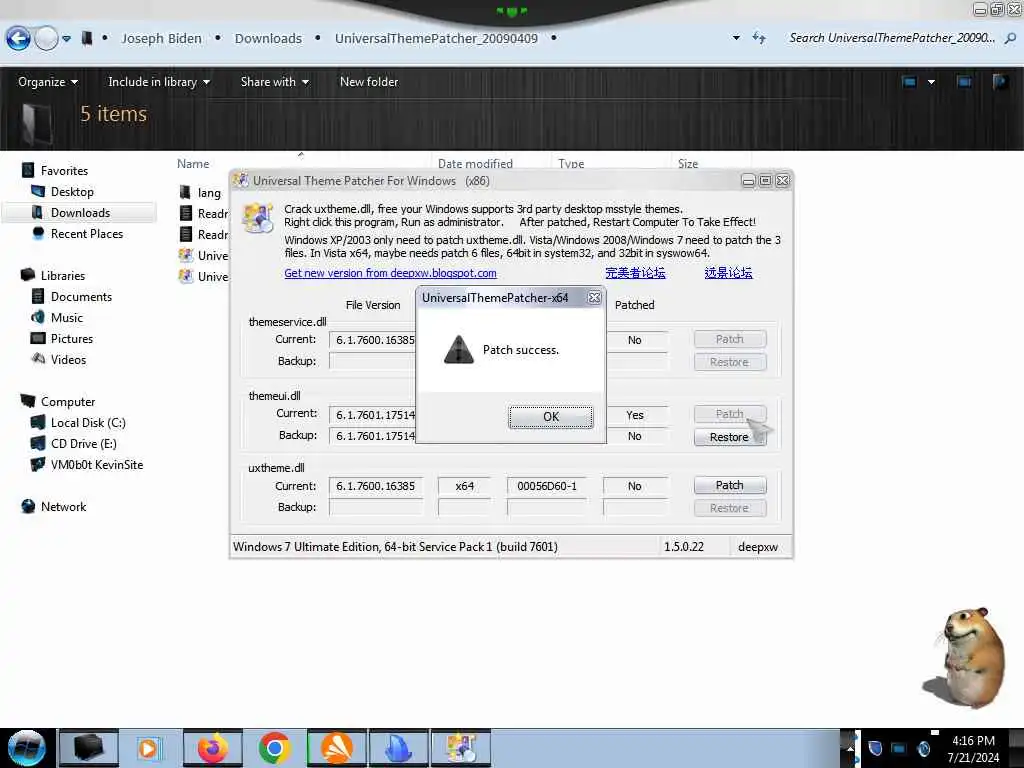
Task: Click Windows 7 Ultimate Edition status text
Action: [x=395, y=547]
